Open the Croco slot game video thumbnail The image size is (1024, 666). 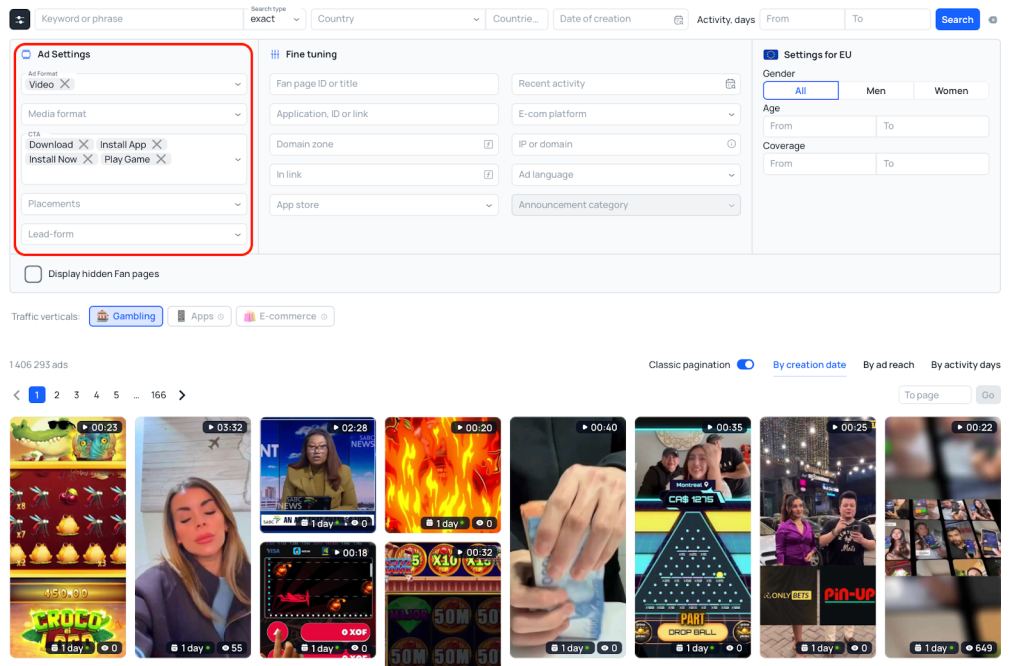pos(68,536)
